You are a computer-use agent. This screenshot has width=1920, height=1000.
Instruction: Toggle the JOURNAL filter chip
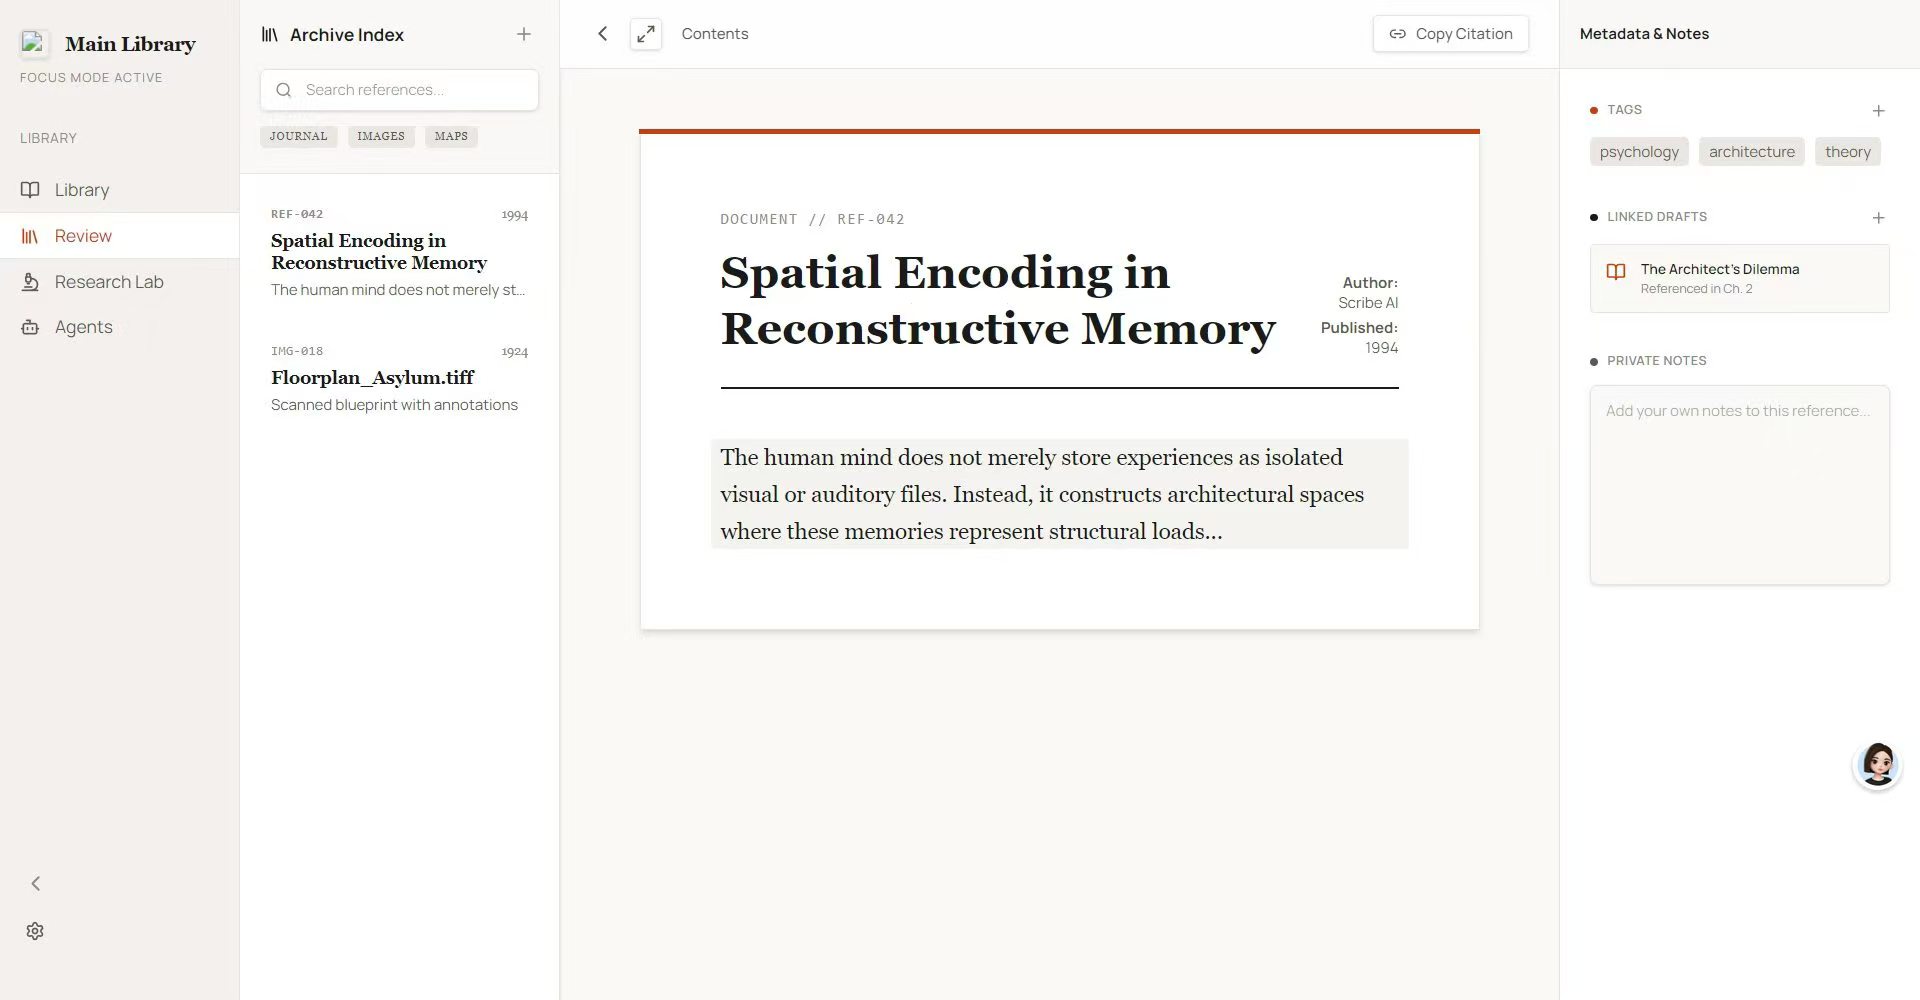coord(298,136)
